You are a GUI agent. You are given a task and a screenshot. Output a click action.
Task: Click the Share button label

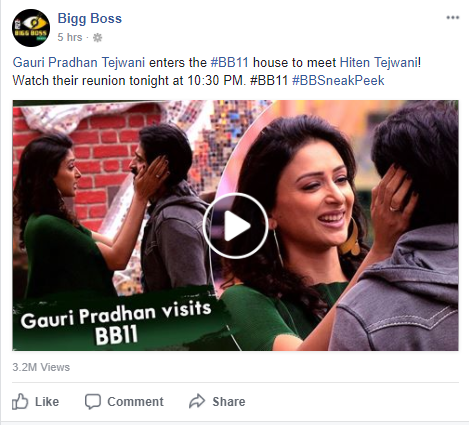pyautogui.click(x=229, y=402)
